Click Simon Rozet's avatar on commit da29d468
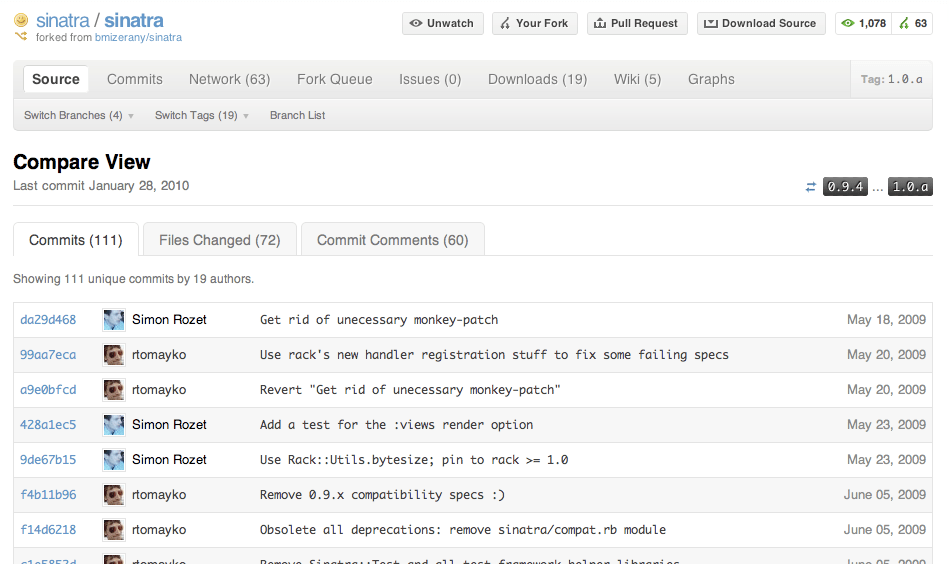Image resolution: width=949 pixels, height=564 pixels. [x=114, y=320]
